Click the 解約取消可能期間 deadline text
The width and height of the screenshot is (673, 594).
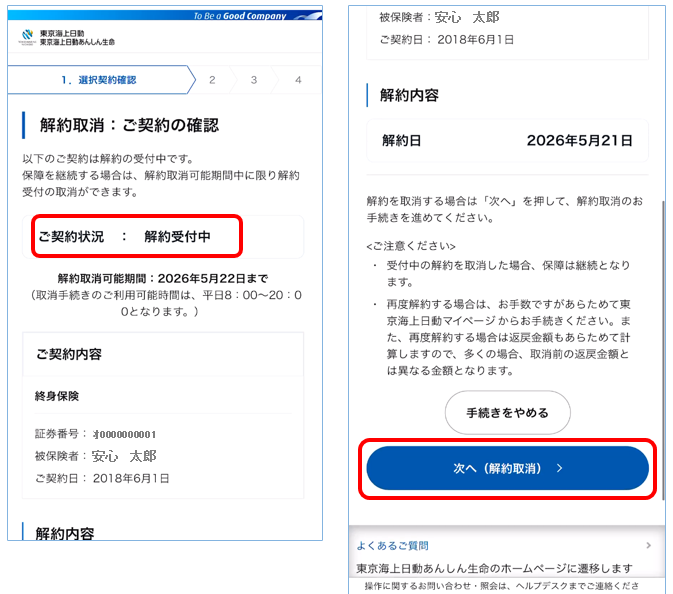coord(164,278)
